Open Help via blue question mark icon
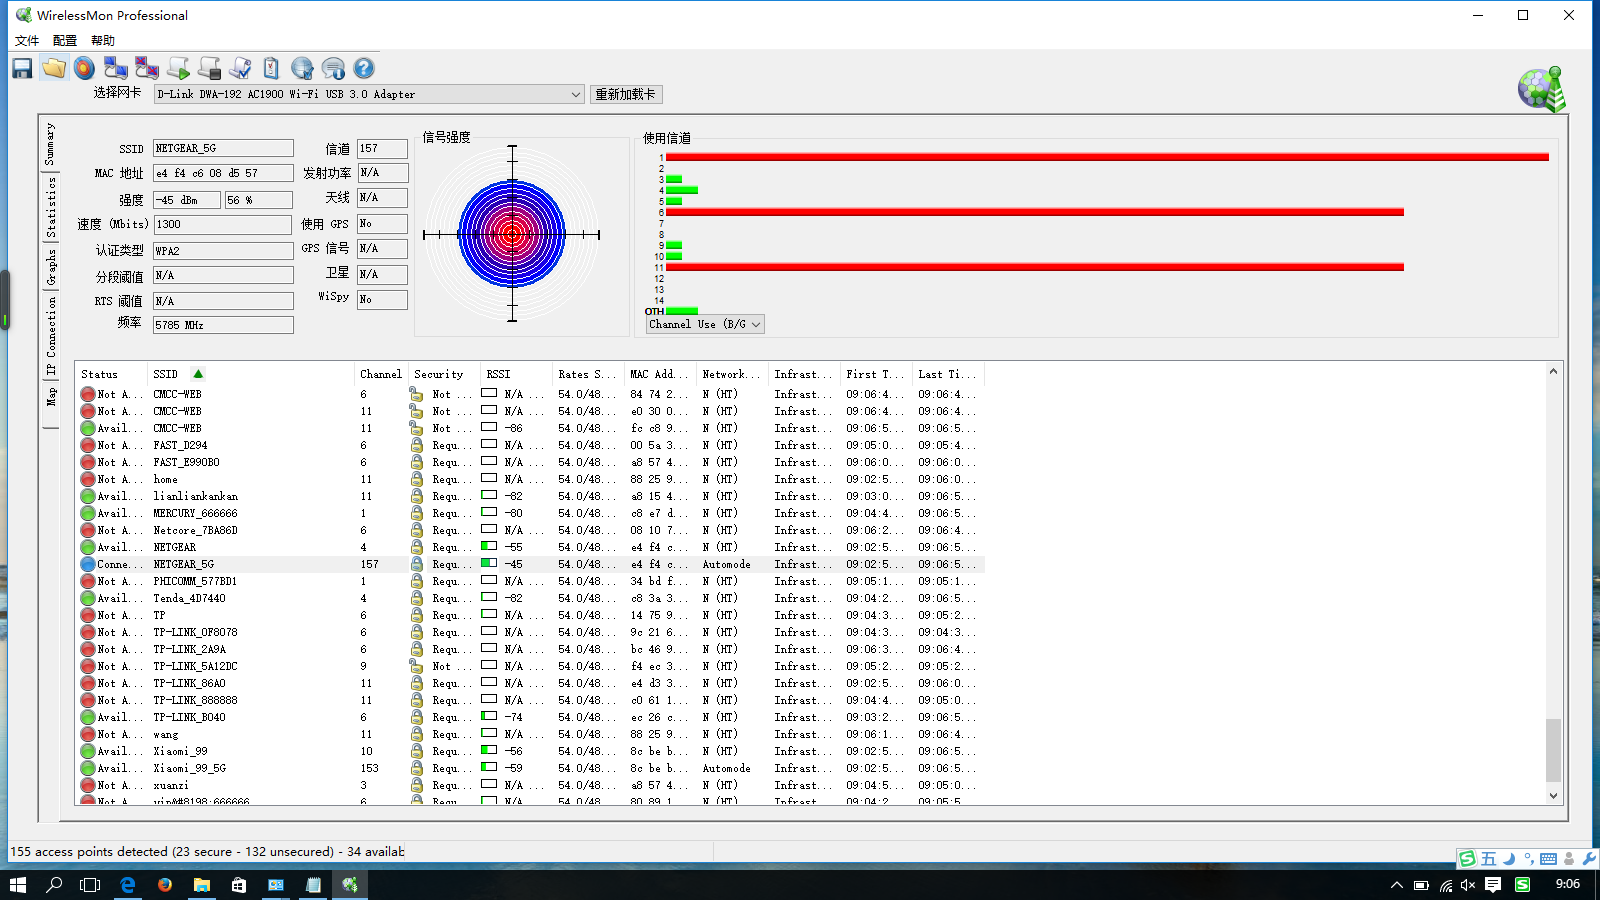The image size is (1600, 900). point(364,68)
